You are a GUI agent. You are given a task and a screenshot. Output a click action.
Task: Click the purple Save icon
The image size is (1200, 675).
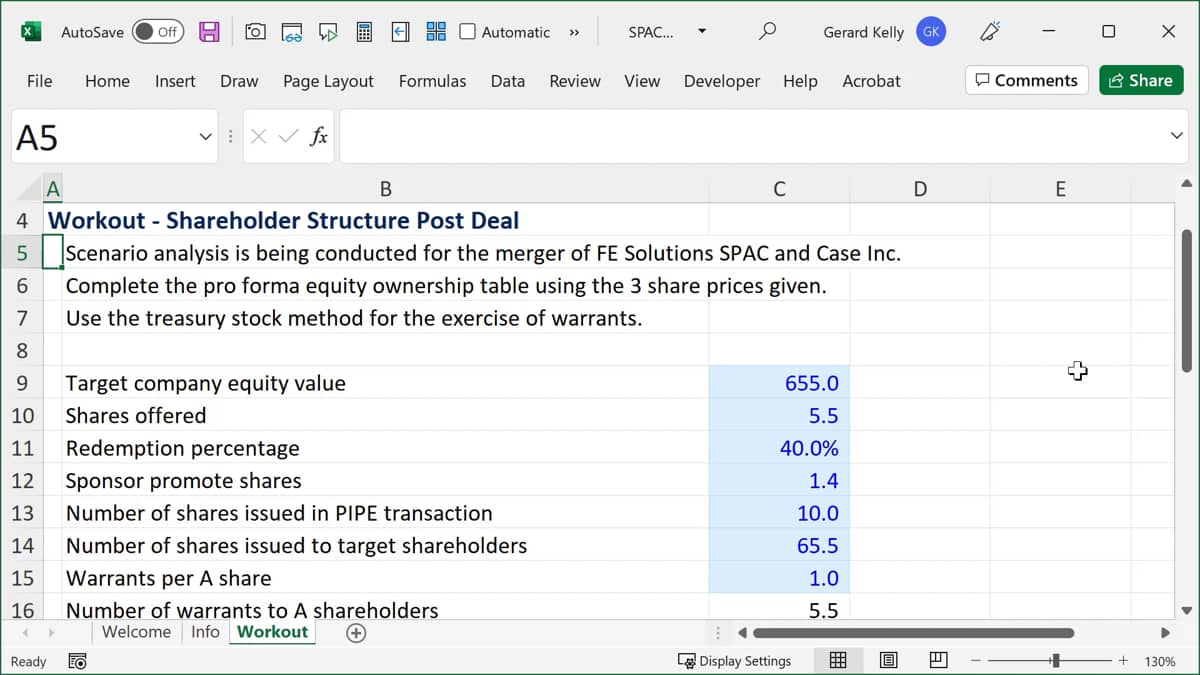click(209, 32)
